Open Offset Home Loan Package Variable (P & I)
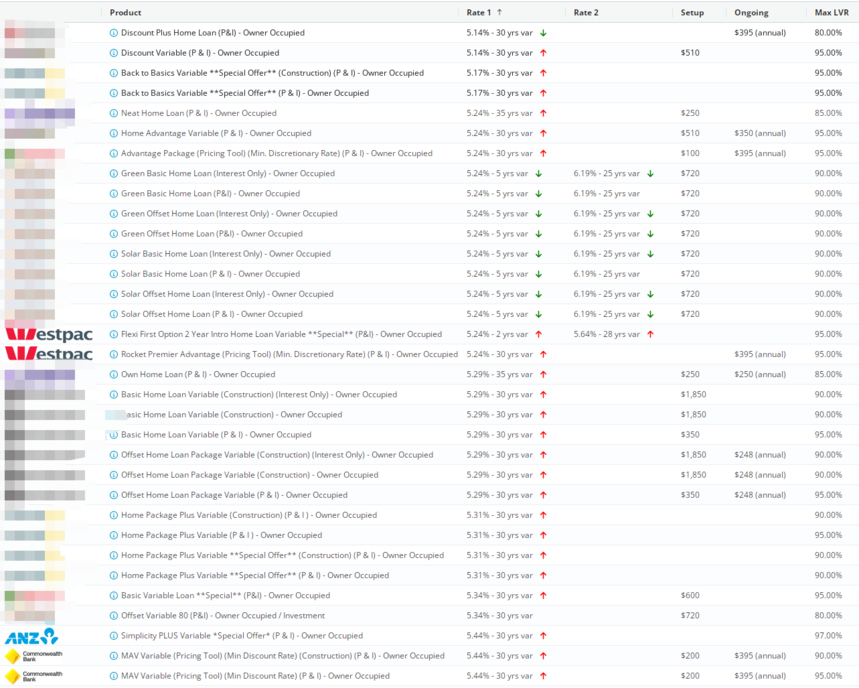This screenshot has height=688, width=859. click(234, 495)
